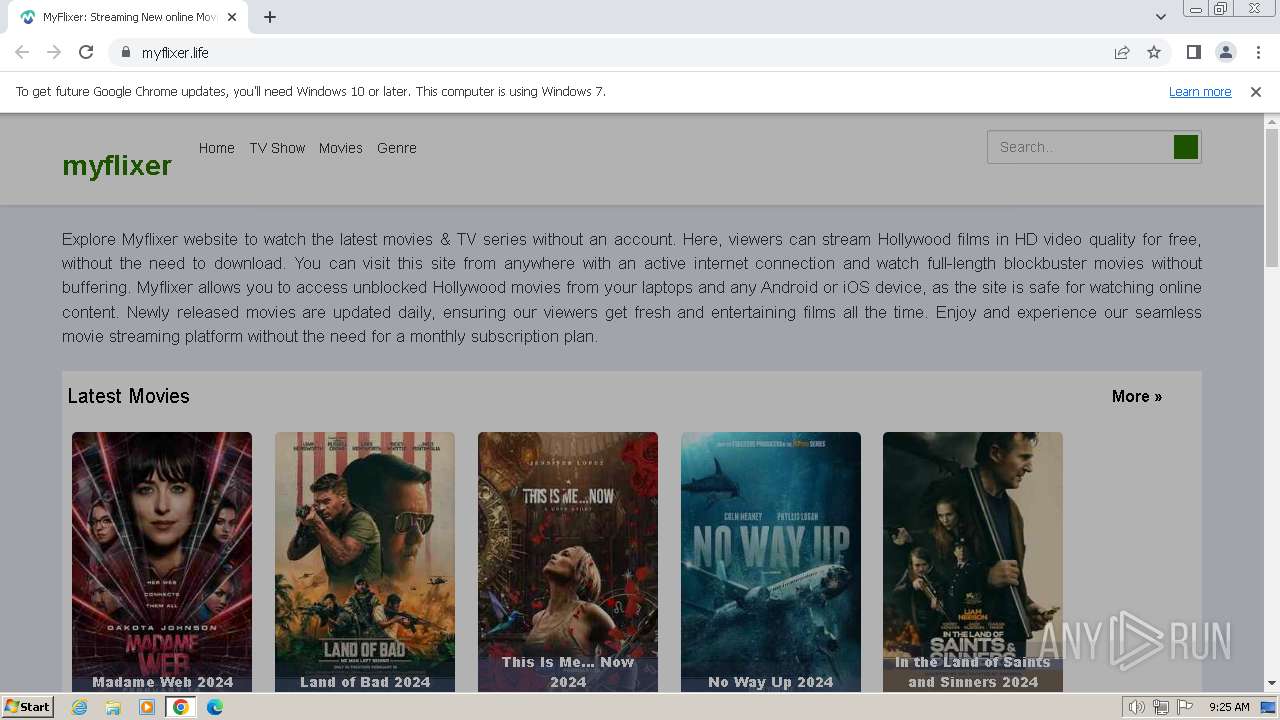Focus the Search input field
This screenshot has height=720, width=1280.
point(1080,147)
